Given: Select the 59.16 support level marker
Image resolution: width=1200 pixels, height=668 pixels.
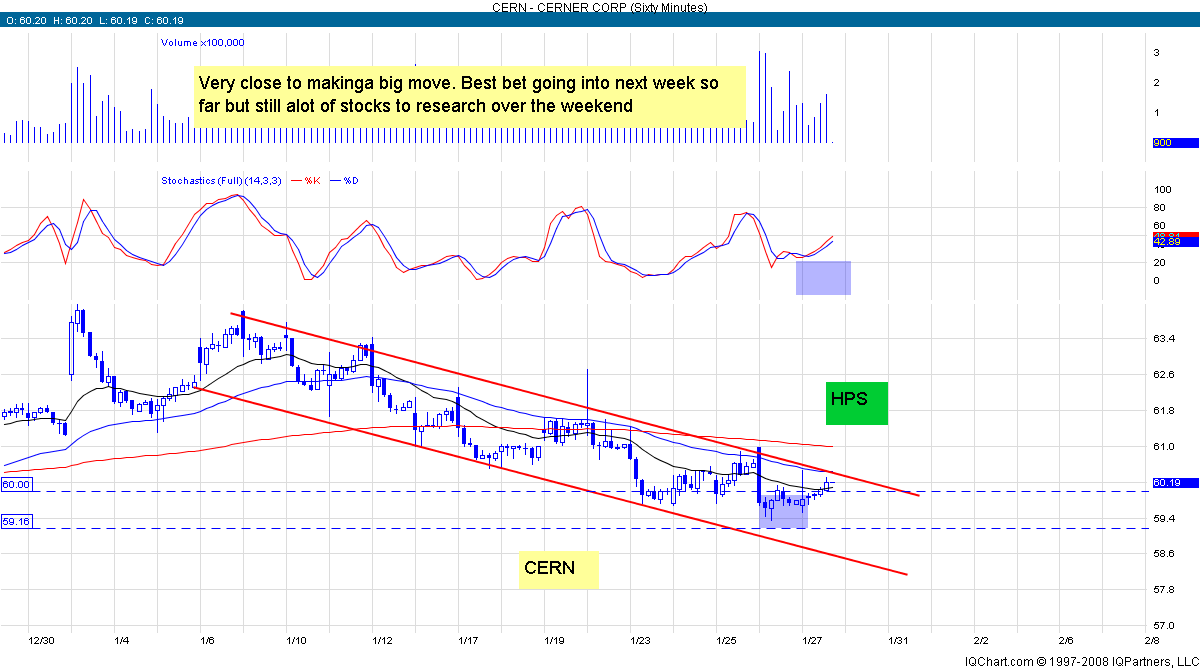Looking at the screenshot, I should (x=17, y=521).
